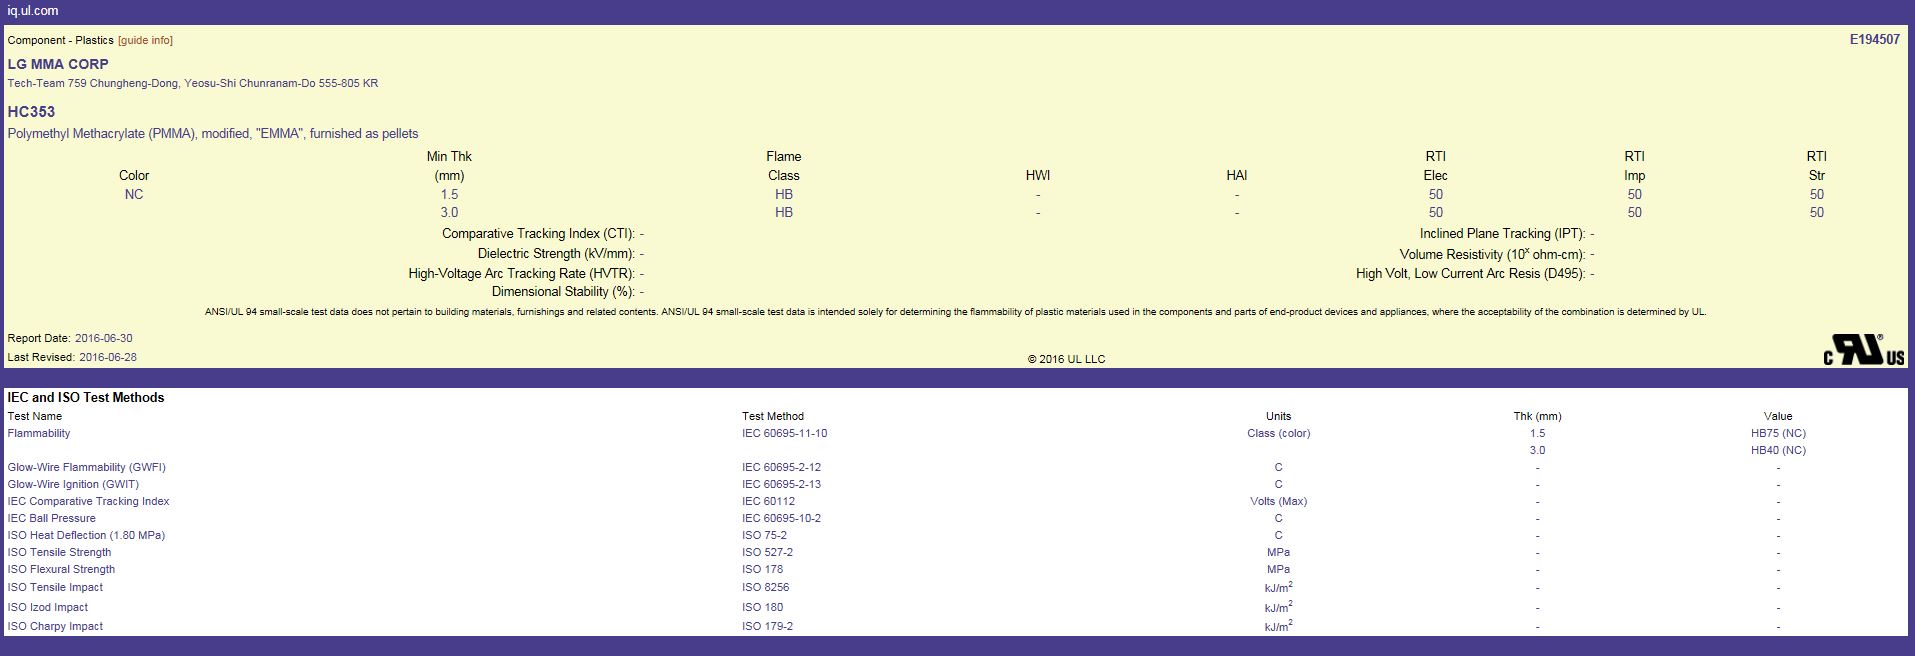The width and height of the screenshot is (1915, 656).
Task: Click High-Voltage Arc Tracking Rate (HVTR) label
Action: [521, 273]
